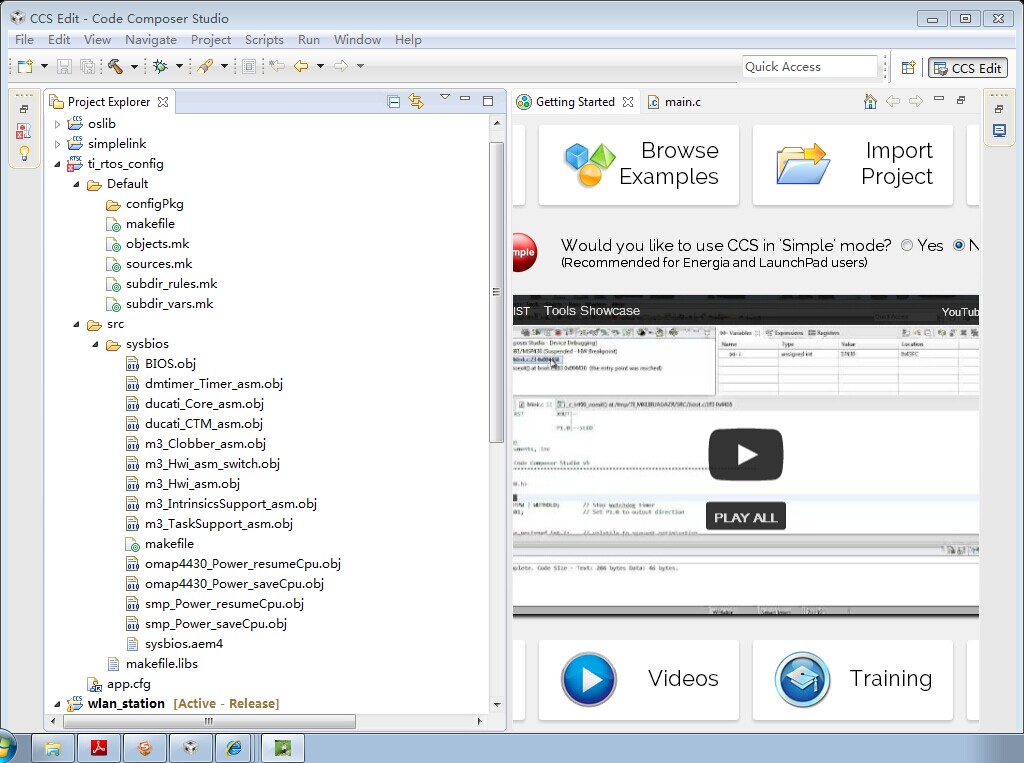This screenshot has height=763, width=1024.
Task: Minimize the Project Explorer view
Action: [x=465, y=99]
